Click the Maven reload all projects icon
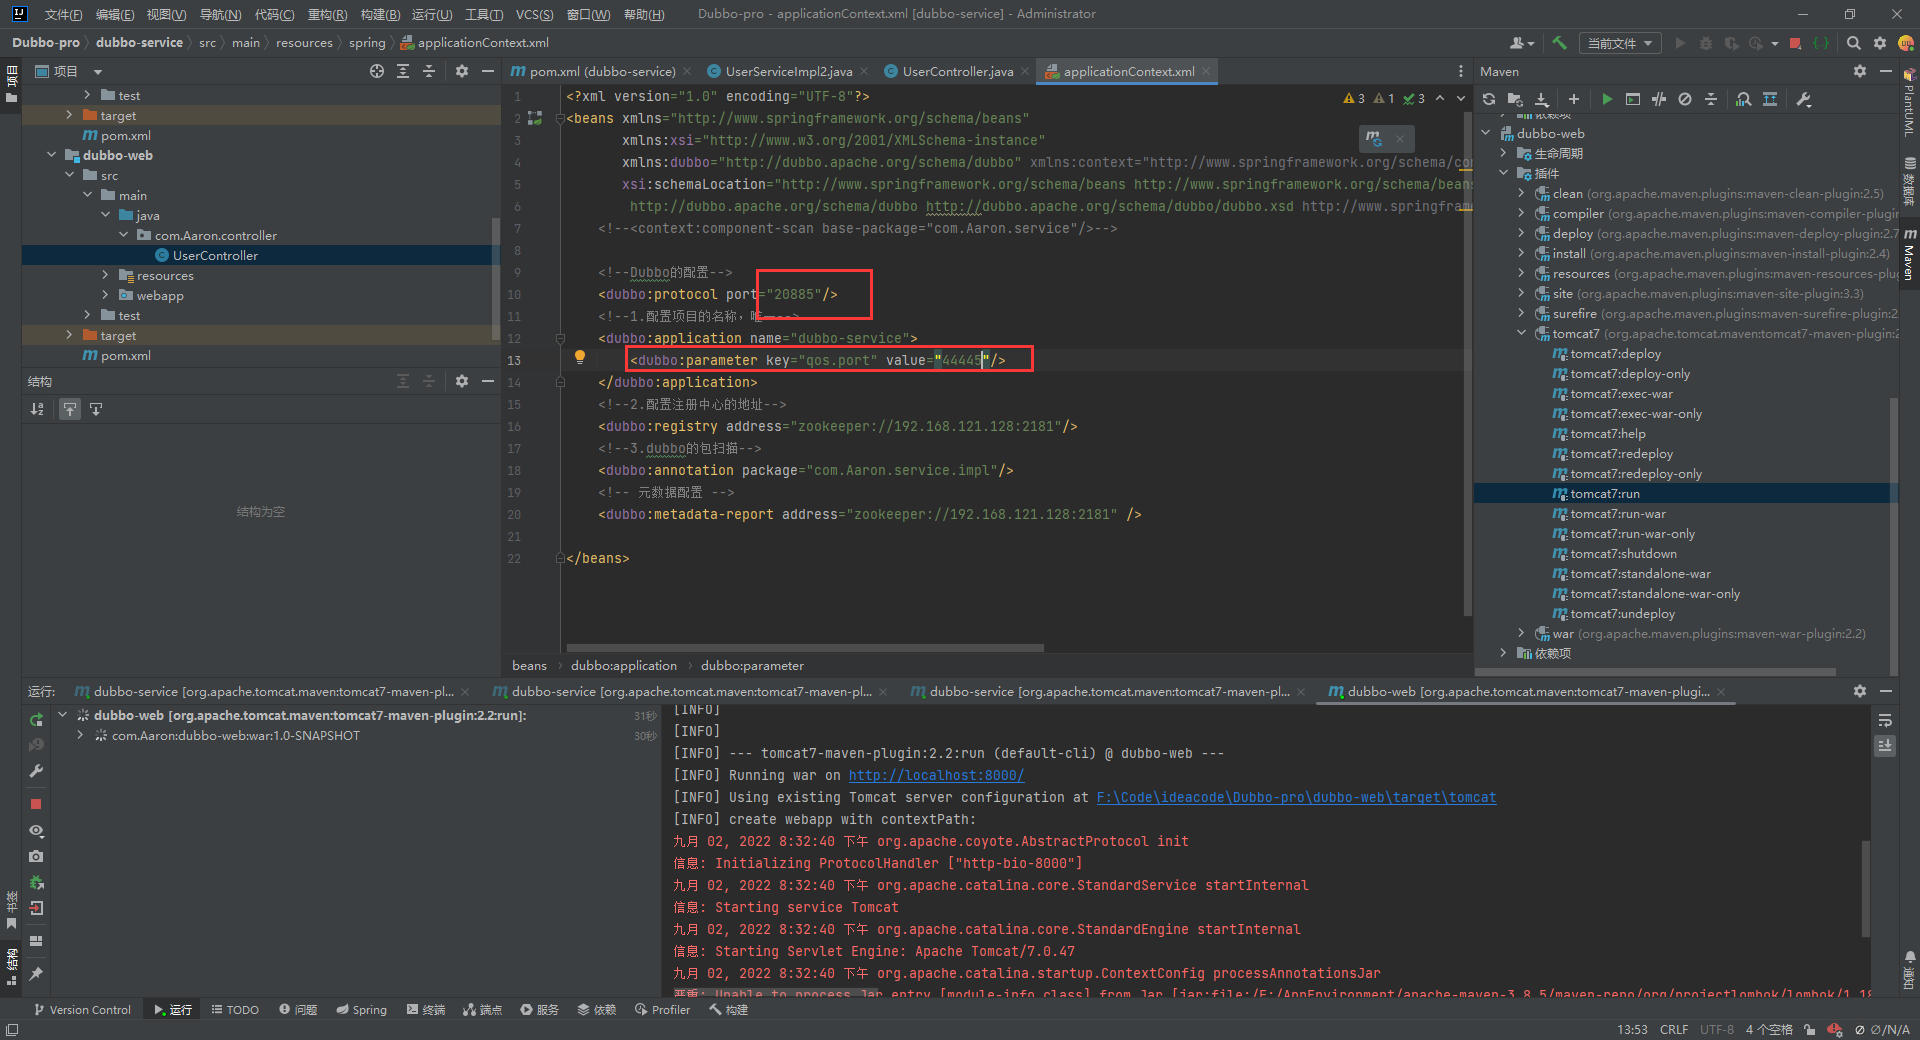The height and width of the screenshot is (1040, 1920). click(x=1489, y=99)
